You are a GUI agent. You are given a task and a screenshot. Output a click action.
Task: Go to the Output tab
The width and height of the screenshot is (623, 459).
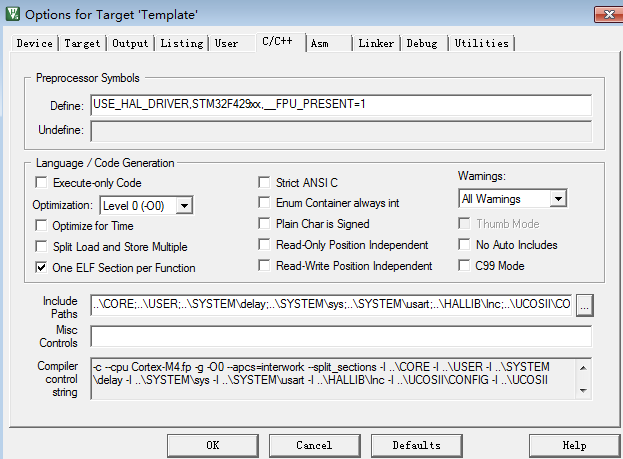(130, 43)
